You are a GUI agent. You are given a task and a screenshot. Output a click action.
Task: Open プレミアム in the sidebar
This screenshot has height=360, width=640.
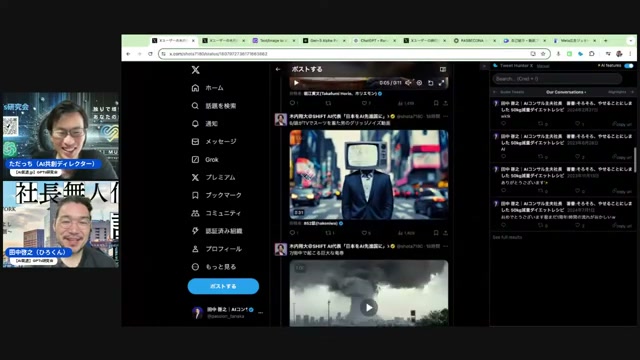point(213,178)
